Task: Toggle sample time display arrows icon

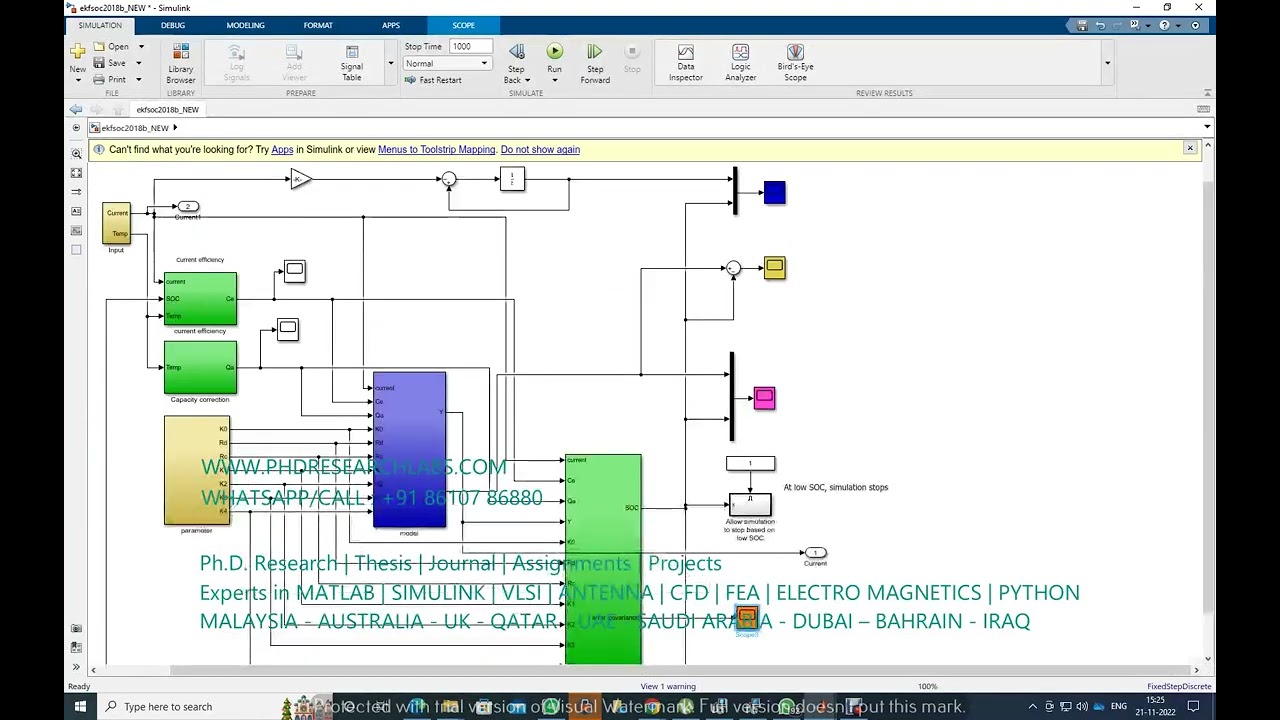Action: [x=76, y=192]
